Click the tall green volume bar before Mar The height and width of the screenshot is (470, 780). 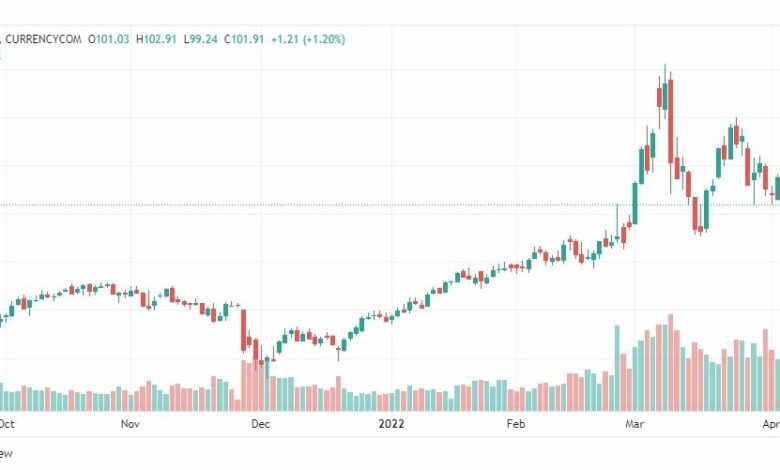(x=617, y=368)
